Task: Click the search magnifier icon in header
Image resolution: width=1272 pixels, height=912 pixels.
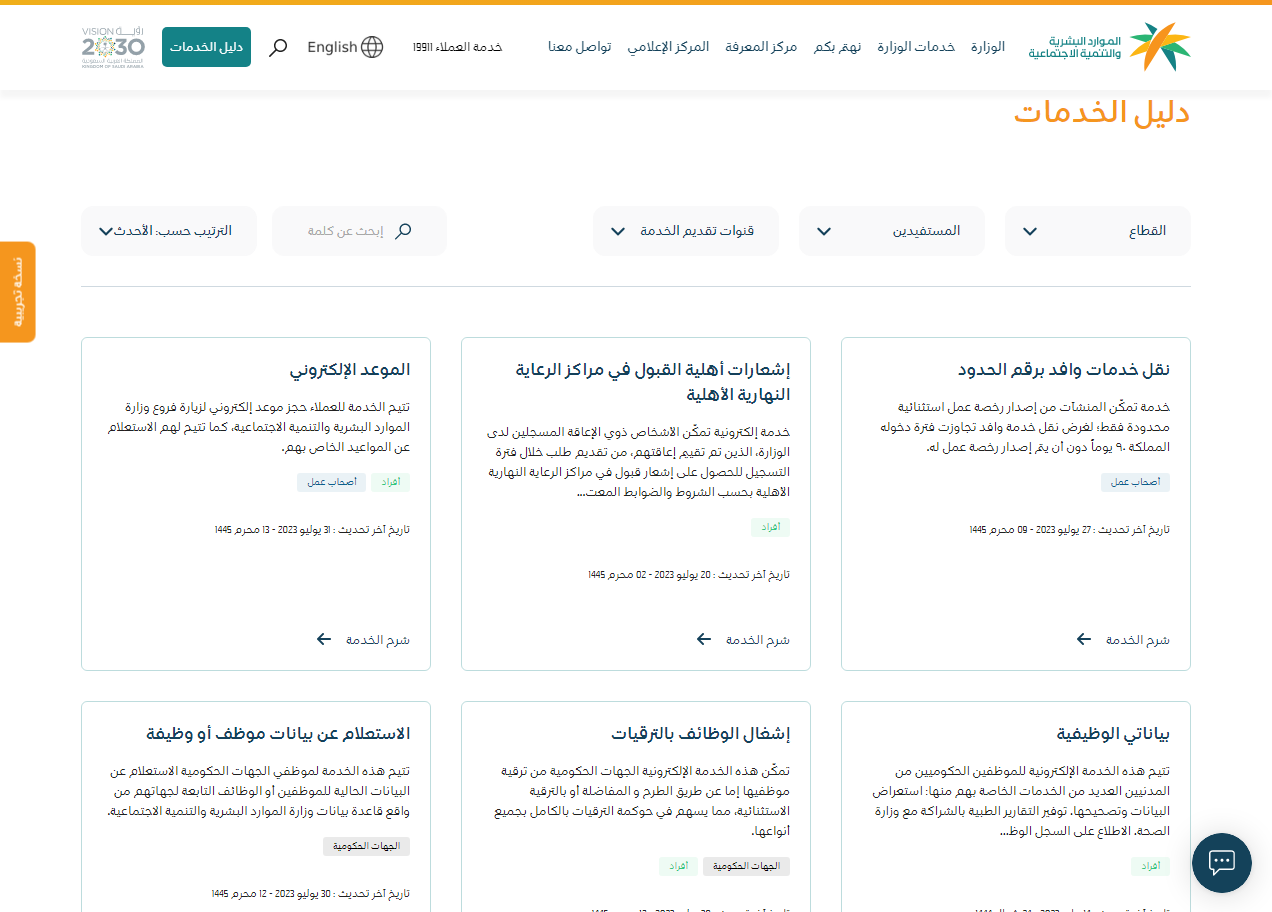Action: point(279,47)
